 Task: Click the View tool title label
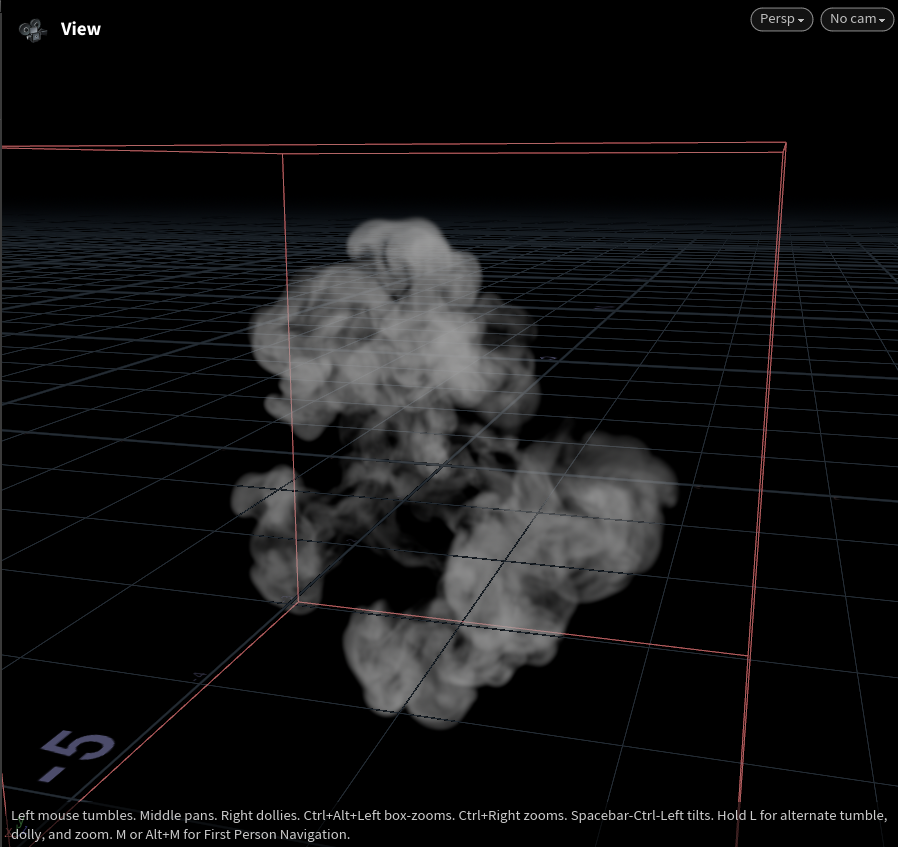(81, 29)
